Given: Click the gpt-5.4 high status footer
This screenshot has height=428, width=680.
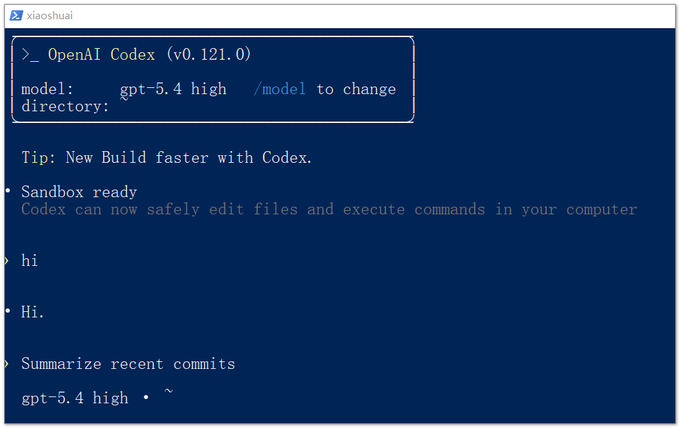Looking at the screenshot, I should pos(75,398).
